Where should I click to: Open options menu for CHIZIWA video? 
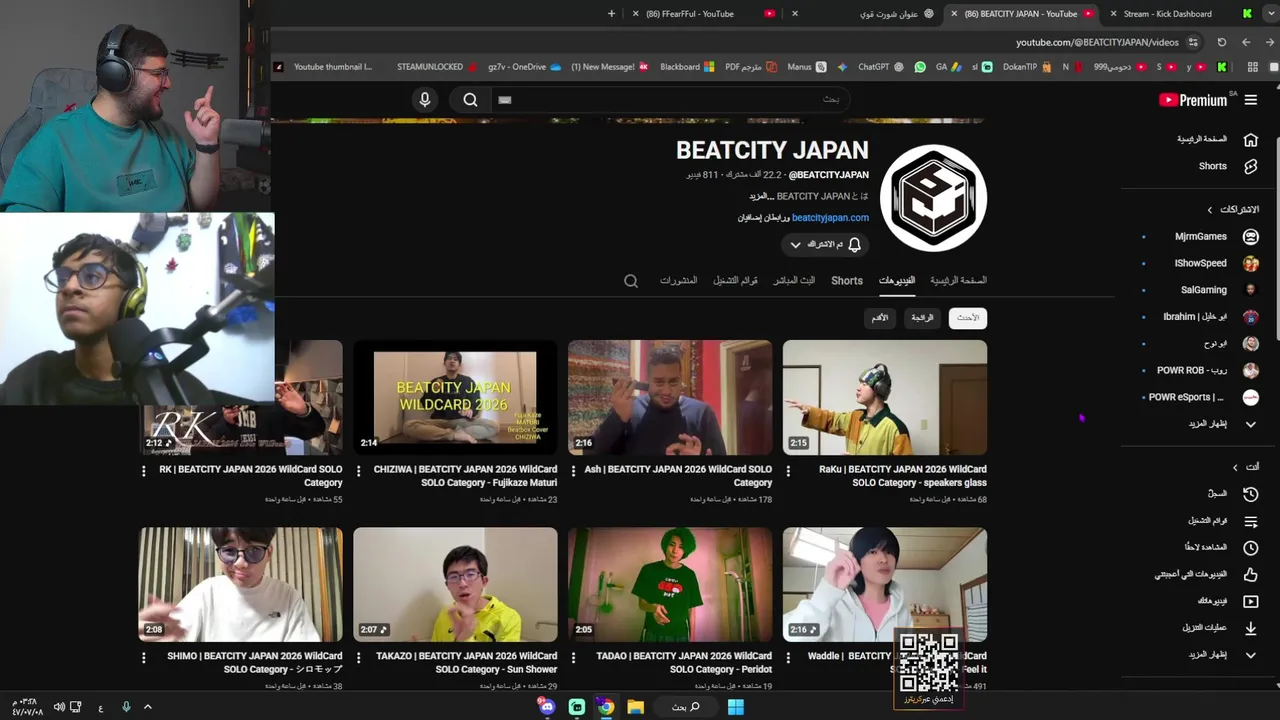(x=359, y=470)
